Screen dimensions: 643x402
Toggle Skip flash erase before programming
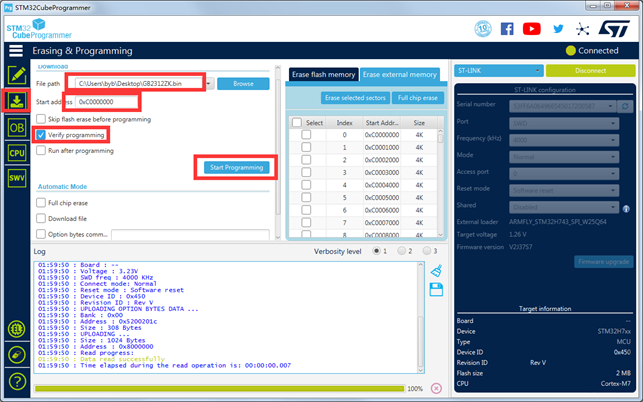[41, 119]
